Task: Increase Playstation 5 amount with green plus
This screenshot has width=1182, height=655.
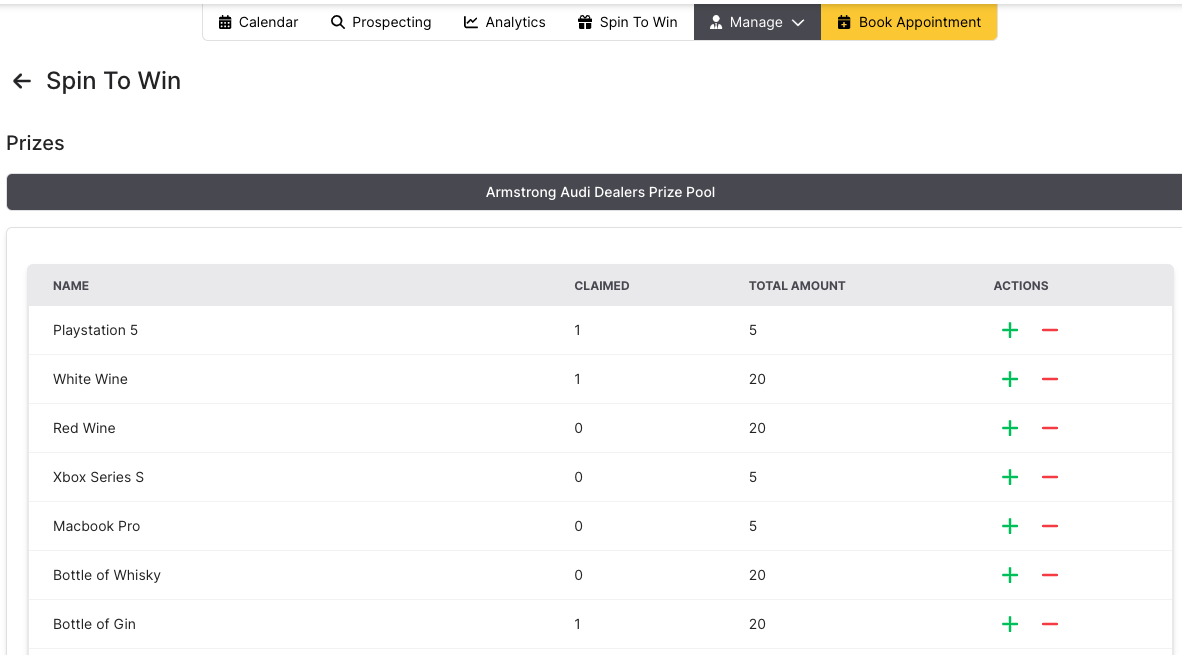Action: point(1010,330)
